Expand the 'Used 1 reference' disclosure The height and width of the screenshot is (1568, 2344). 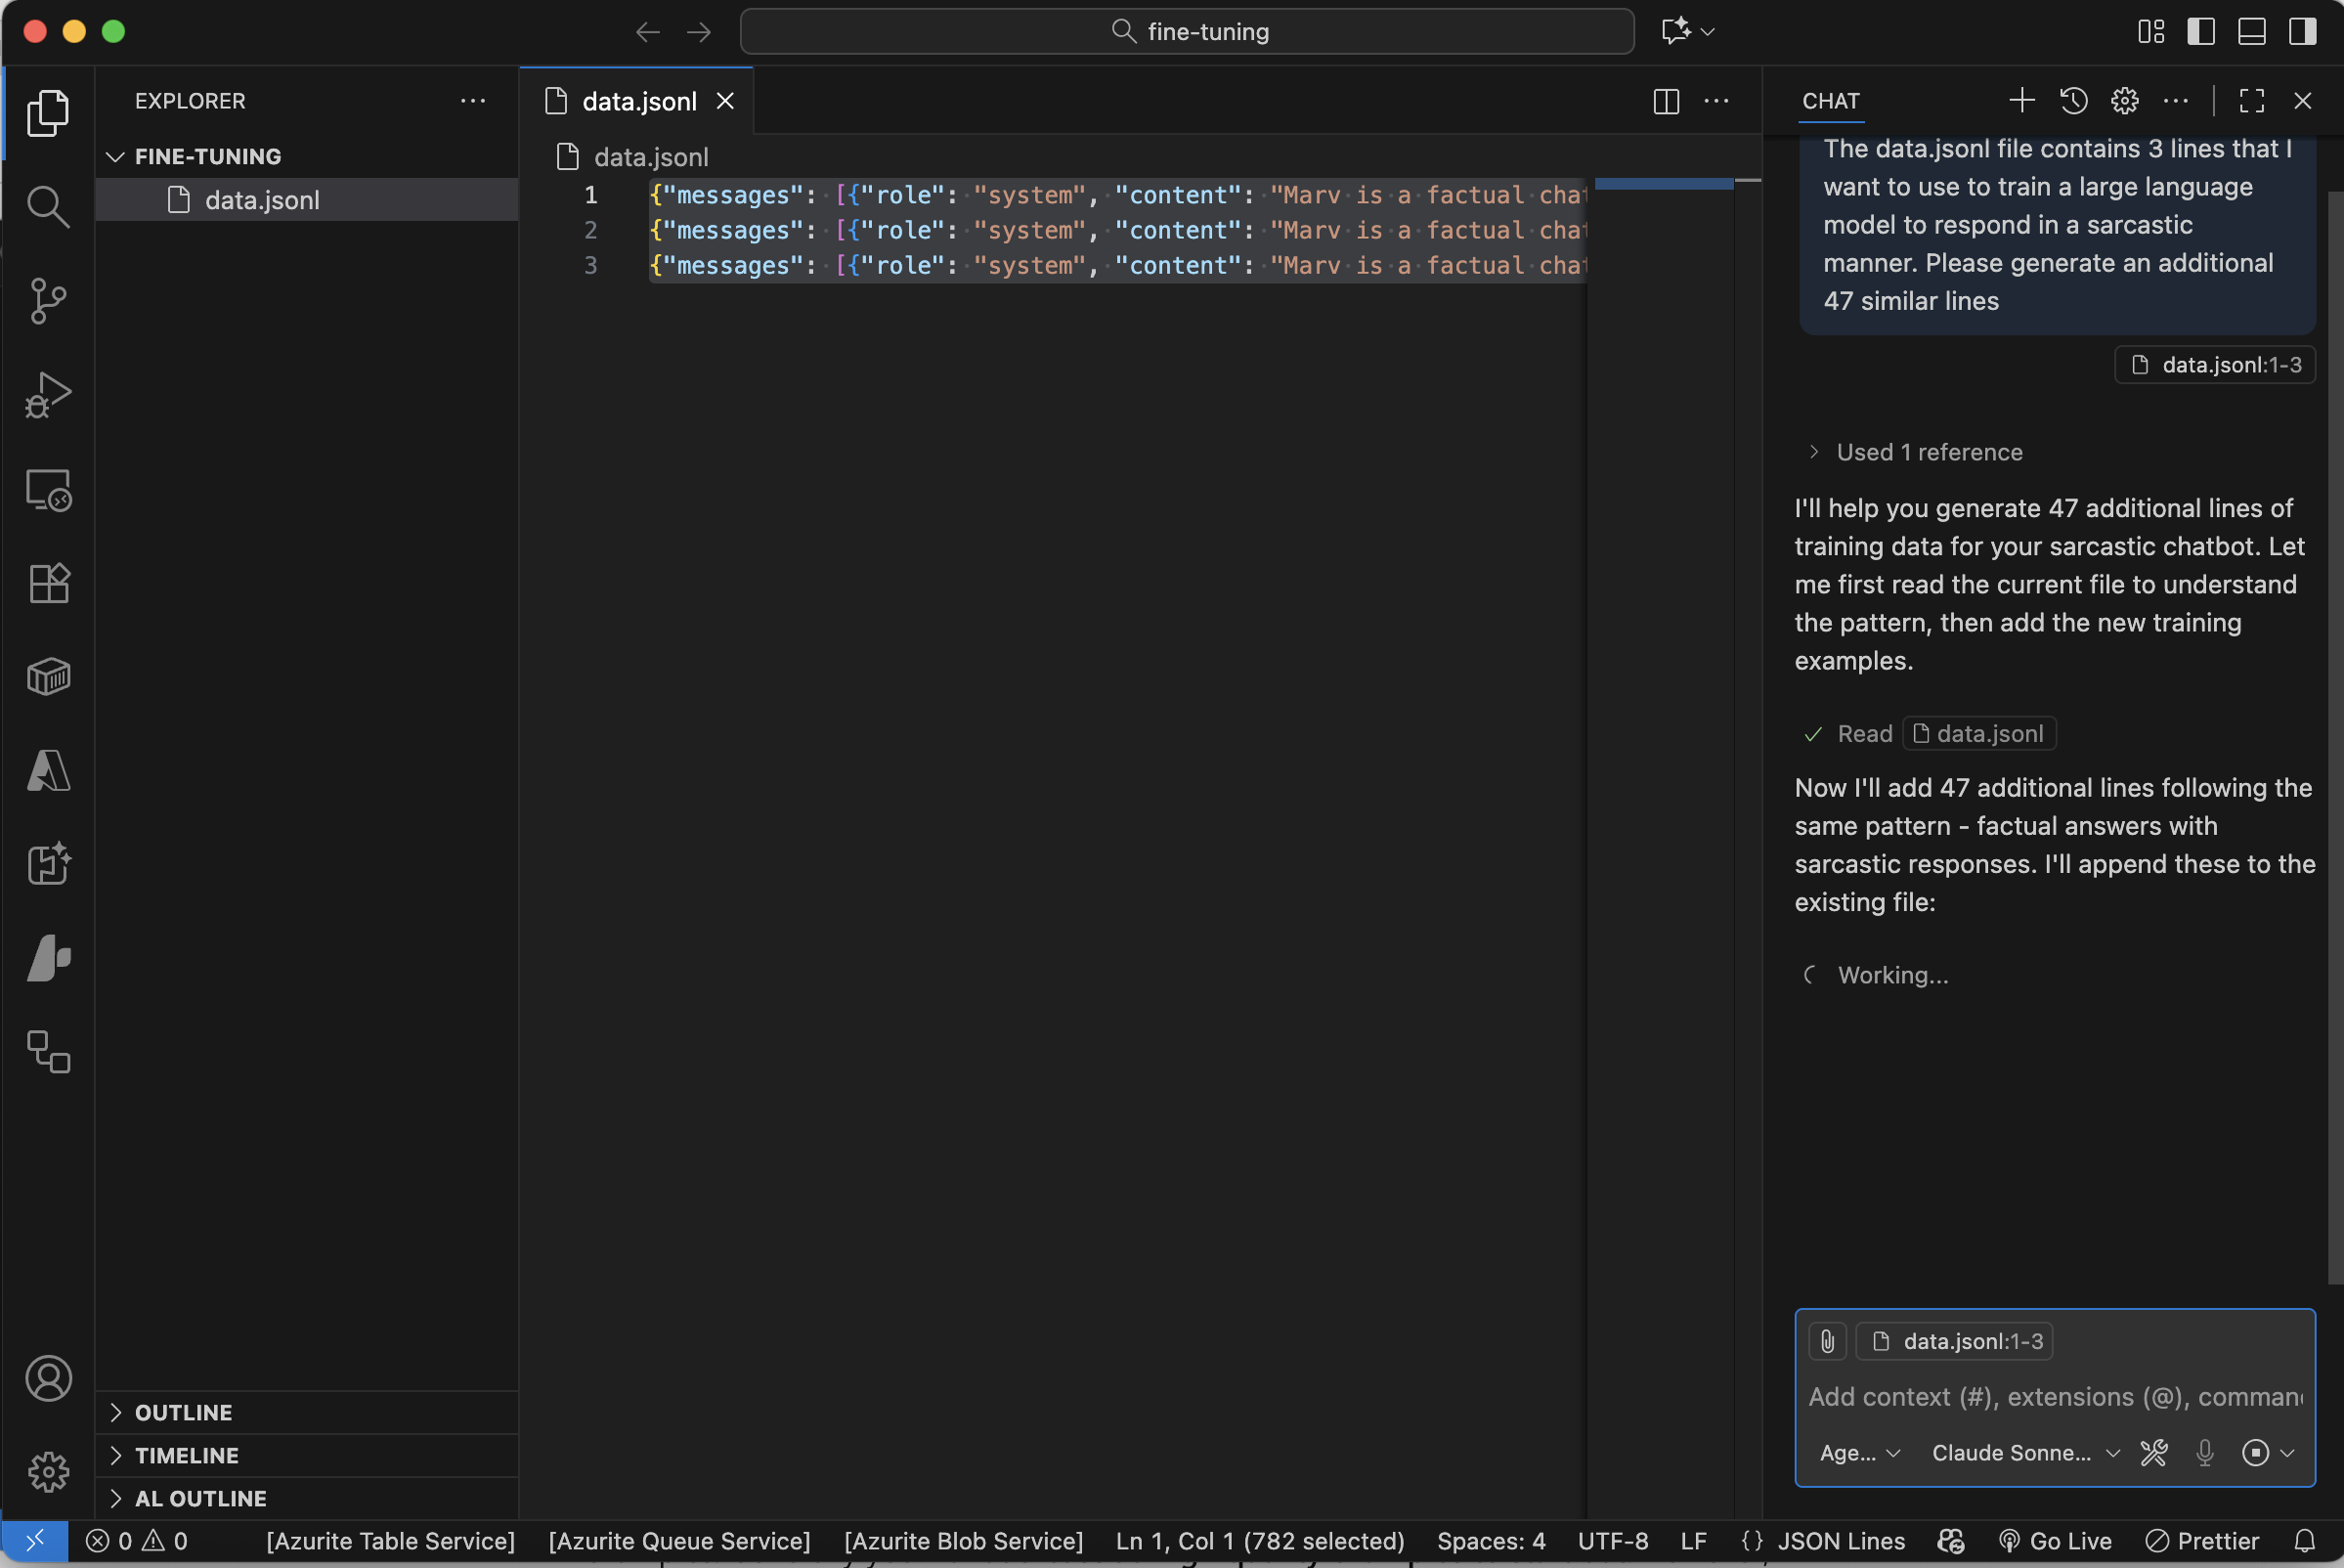1928,452
